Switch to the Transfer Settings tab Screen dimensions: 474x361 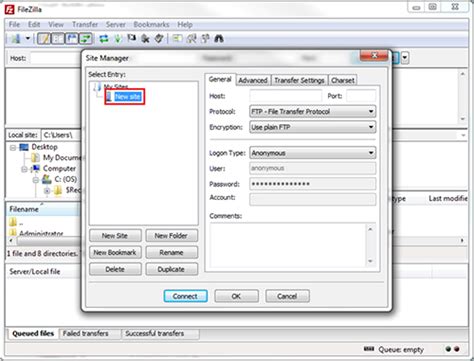(x=299, y=80)
